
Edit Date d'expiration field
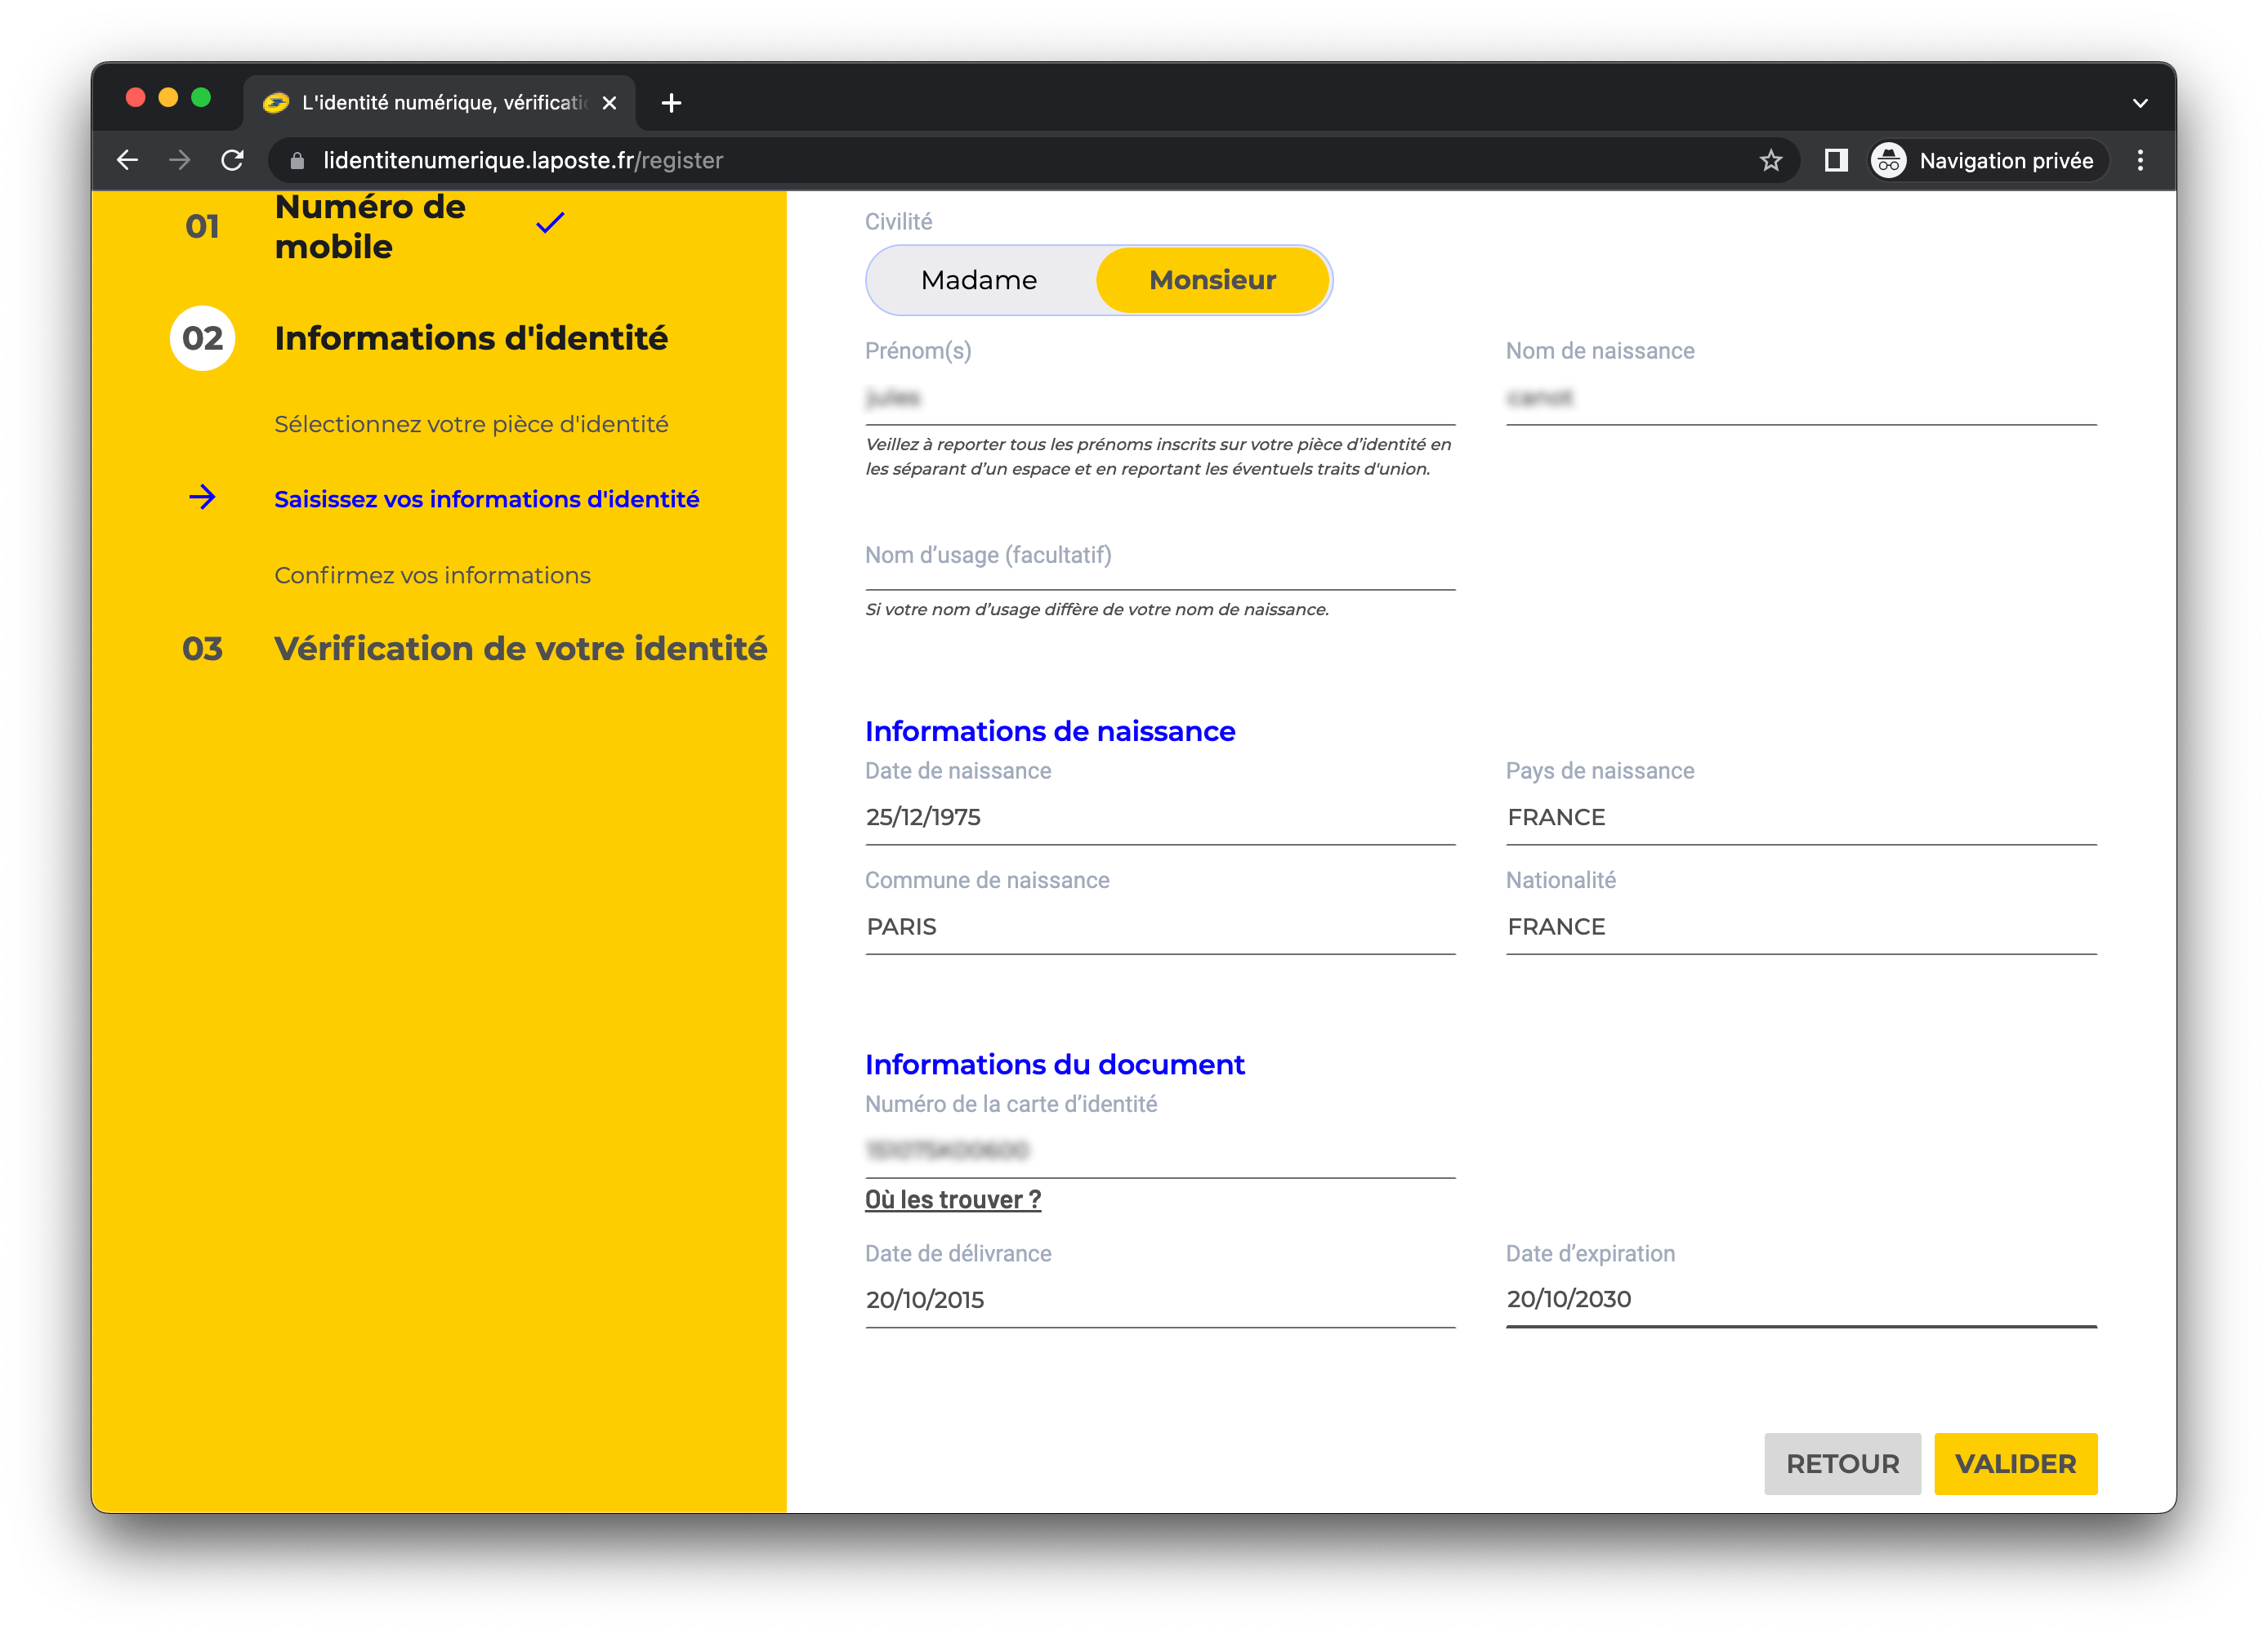click(x=1800, y=1299)
